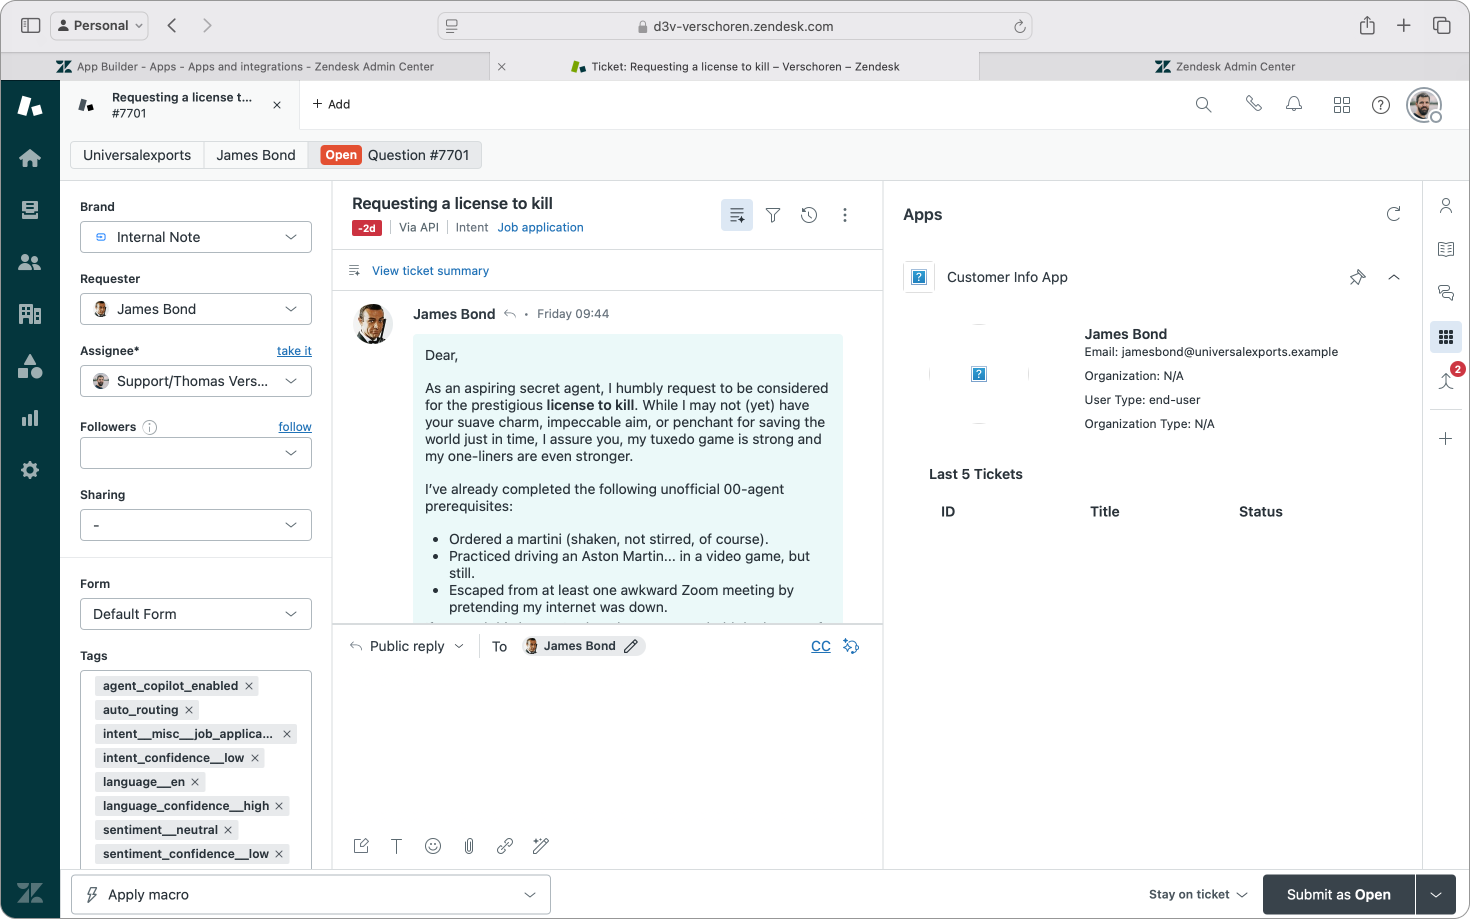This screenshot has width=1470, height=919.
Task: Open the Stay on ticket dropdown
Action: 1198,895
